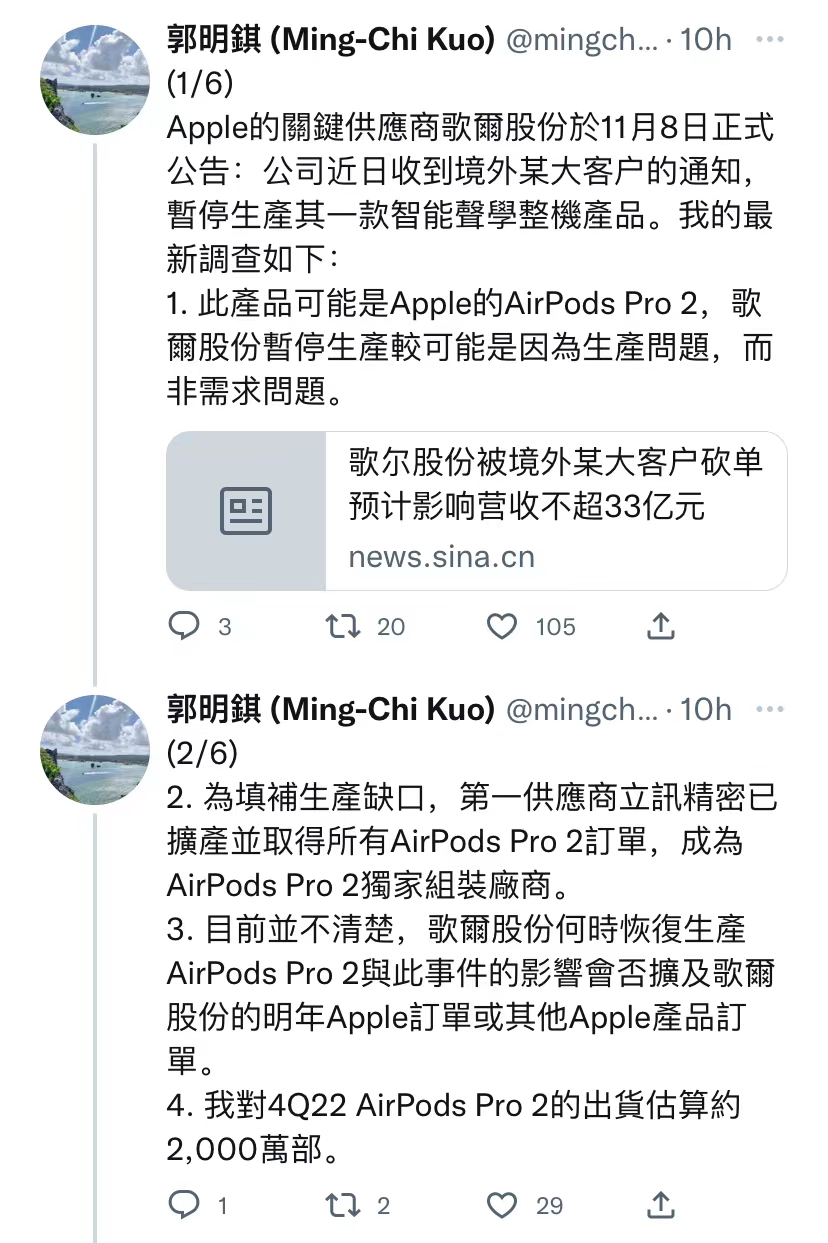This screenshot has height=1243, width=828.
Task: Reply to the second tweet (2/6)
Action: (x=185, y=1205)
